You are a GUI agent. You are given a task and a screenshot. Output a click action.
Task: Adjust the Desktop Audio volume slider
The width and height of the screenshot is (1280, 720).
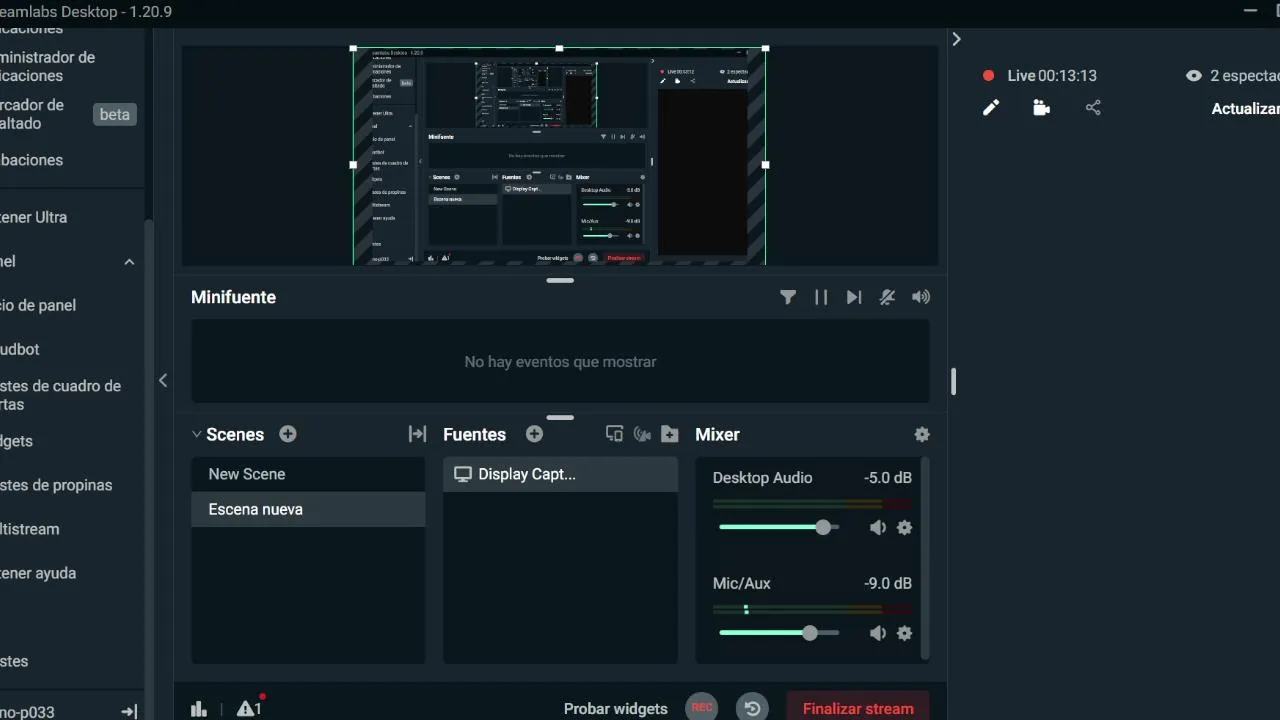pos(779,527)
